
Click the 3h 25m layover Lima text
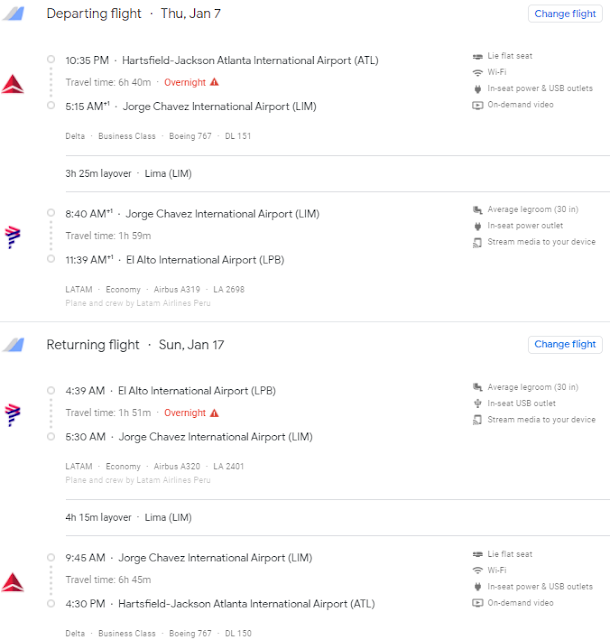(128, 173)
